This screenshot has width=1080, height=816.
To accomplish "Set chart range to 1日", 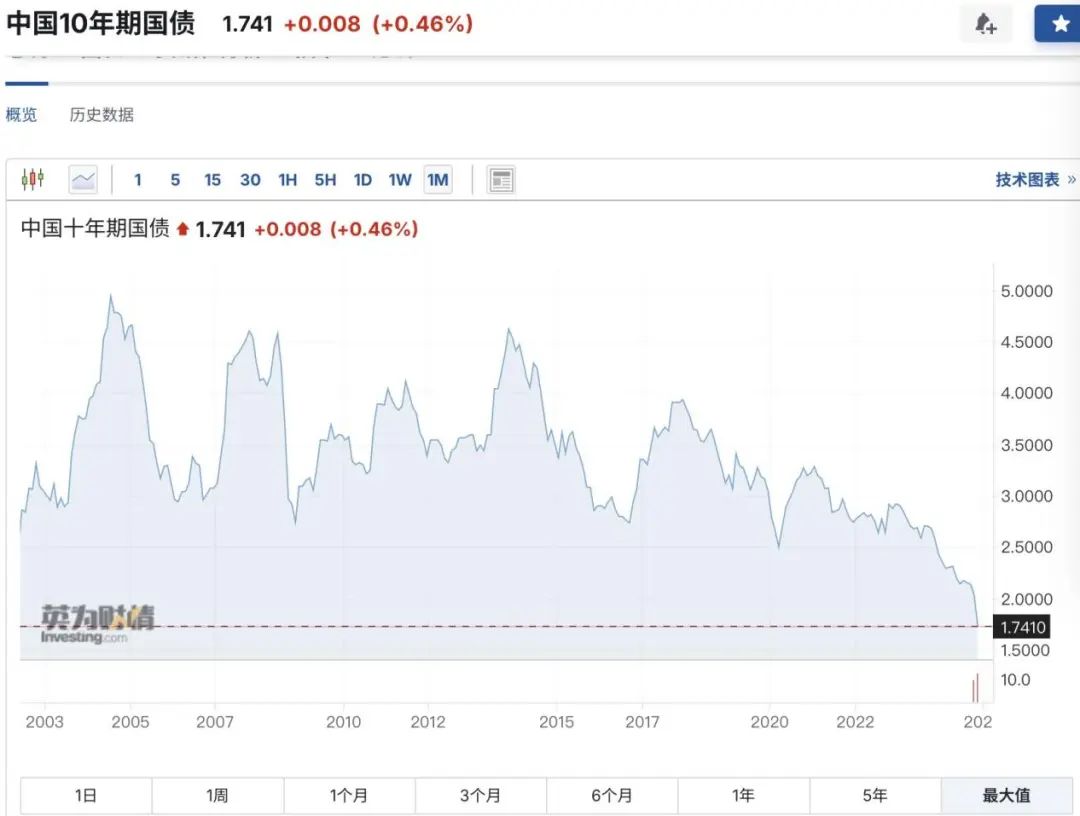I will pyautogui.click(x=86, y=795).
